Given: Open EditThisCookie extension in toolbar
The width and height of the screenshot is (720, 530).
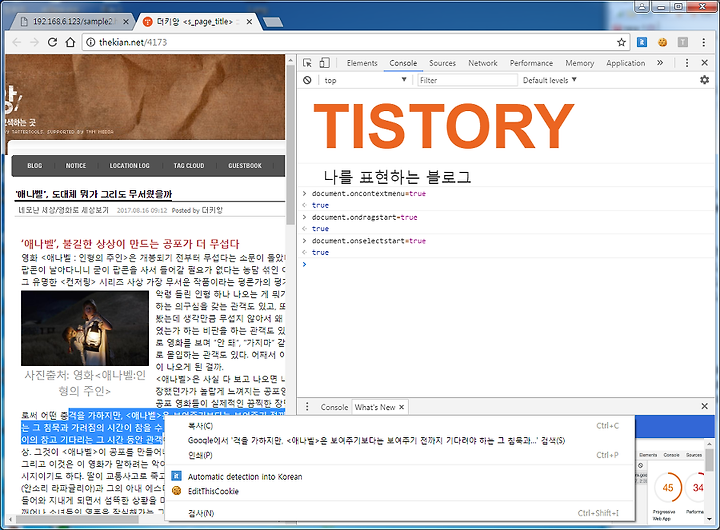Looking at the screenshot, I should pyautogui.click(x=662, y=42).
